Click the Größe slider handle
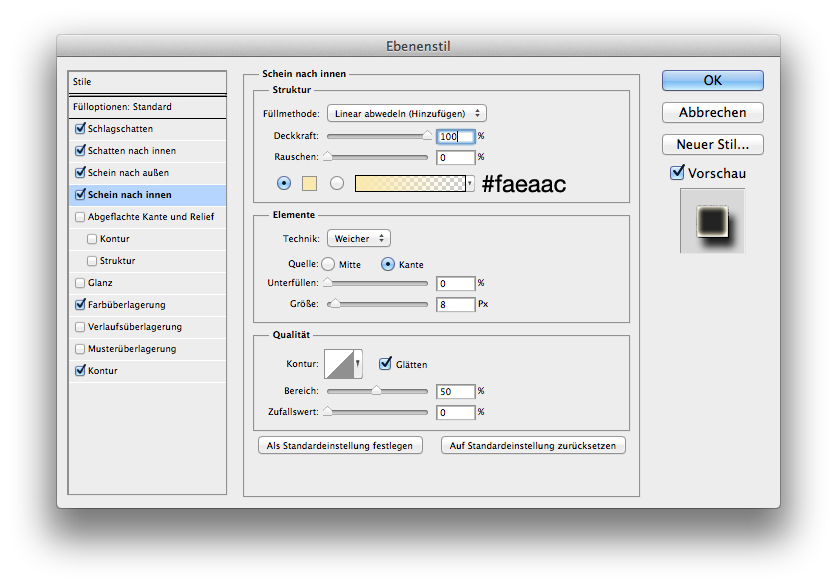837x587 pixels. [x=335, y=304]
